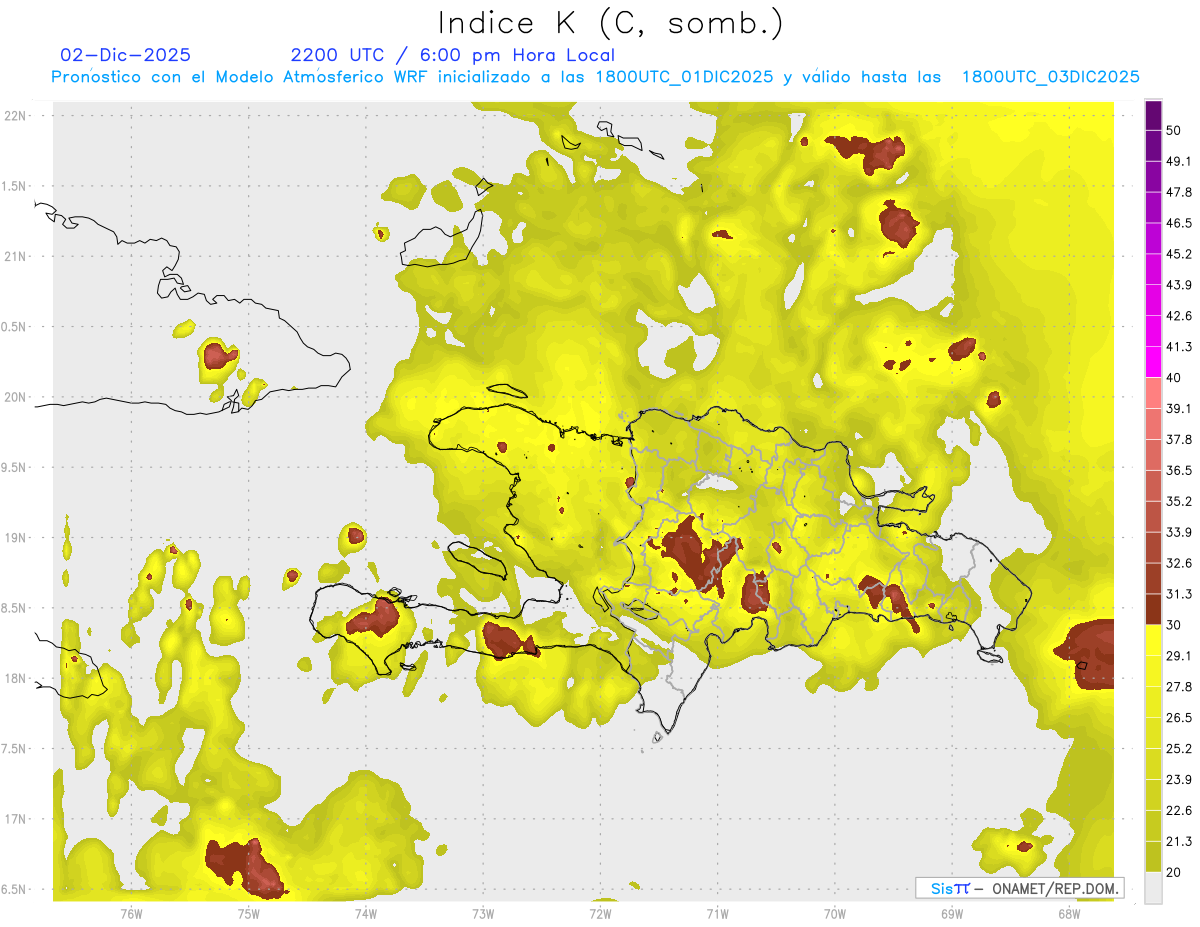Click the '72W' longitude label
The width and height of the screenshot is (1200, 927).
tap(600, 913)
